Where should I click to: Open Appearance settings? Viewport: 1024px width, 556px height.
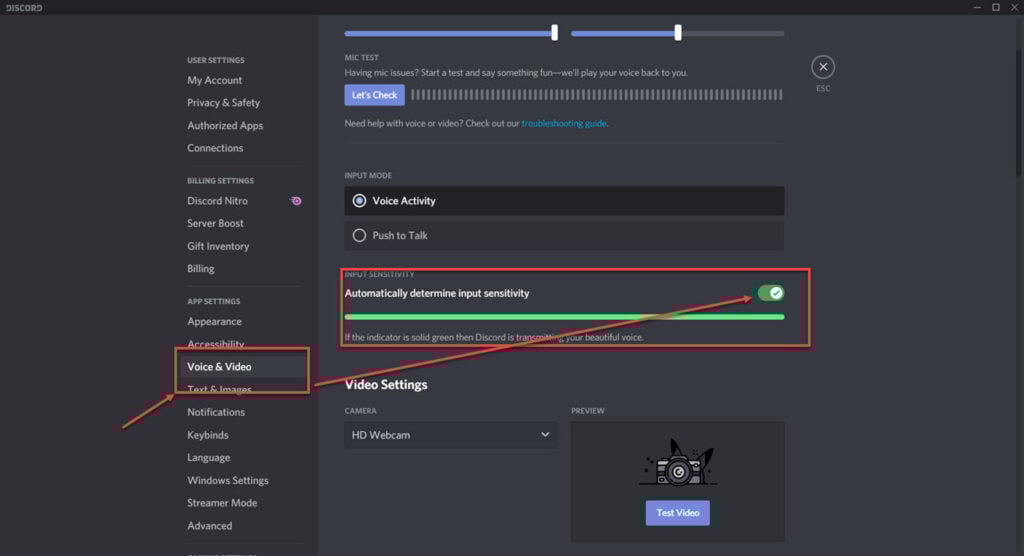(x=214, y=321)
